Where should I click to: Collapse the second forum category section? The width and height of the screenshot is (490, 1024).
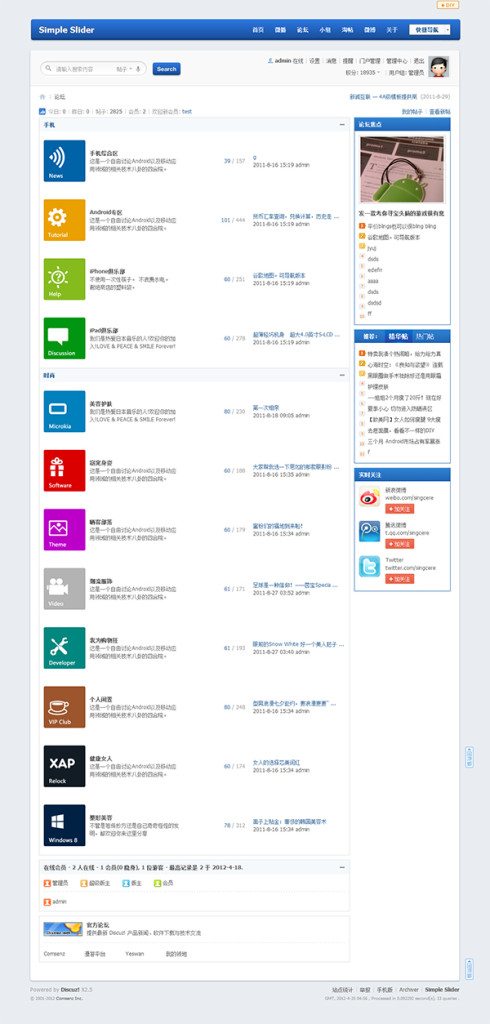point(342,376)
